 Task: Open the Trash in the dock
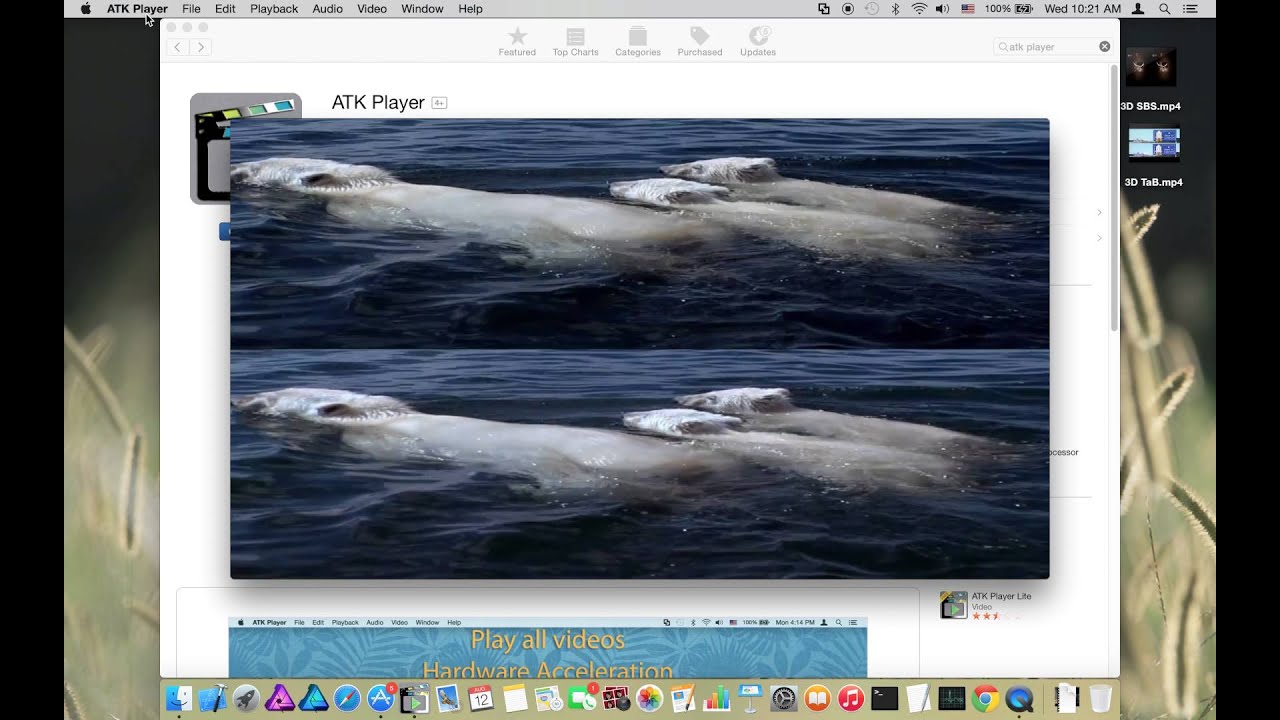(1100, 699)
